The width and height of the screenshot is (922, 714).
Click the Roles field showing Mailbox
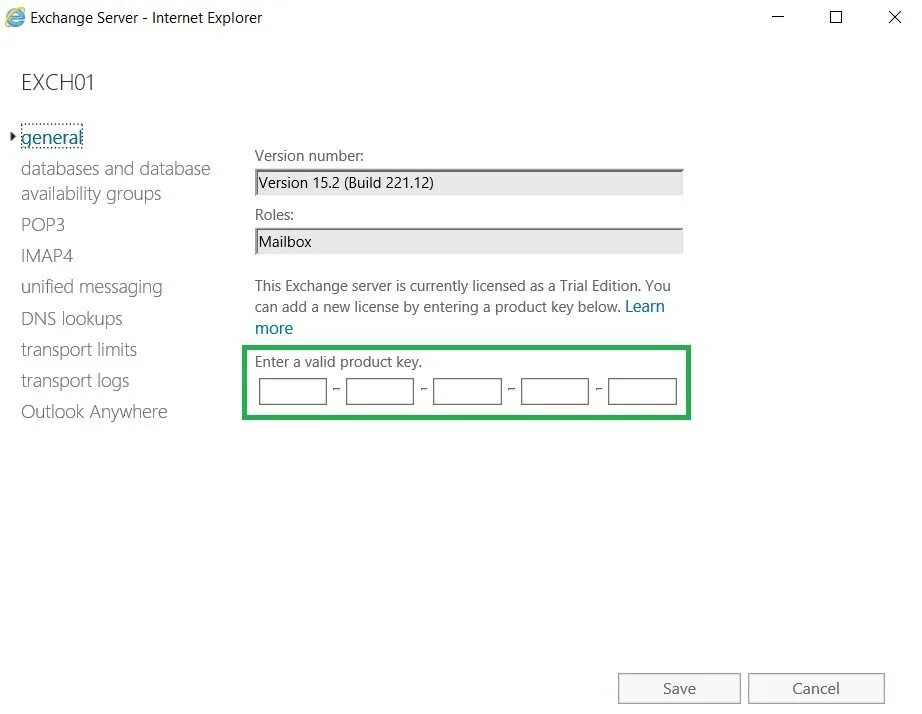(469, 242)
